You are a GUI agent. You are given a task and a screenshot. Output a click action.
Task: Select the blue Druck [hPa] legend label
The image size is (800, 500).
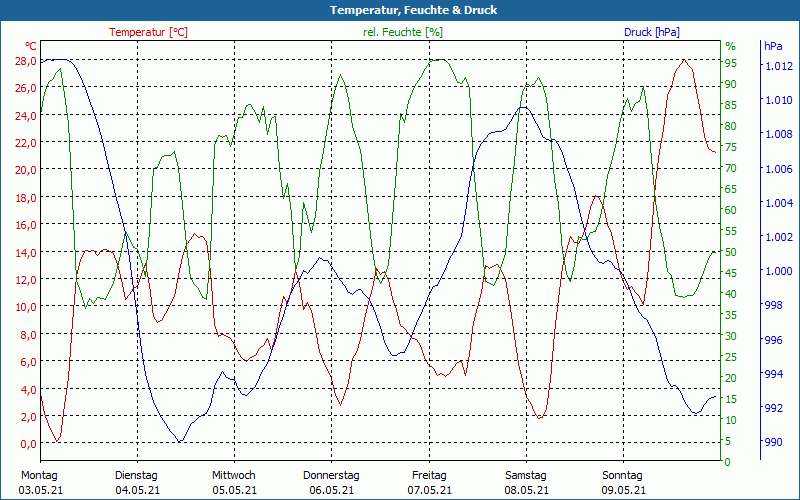pos(651,32)
